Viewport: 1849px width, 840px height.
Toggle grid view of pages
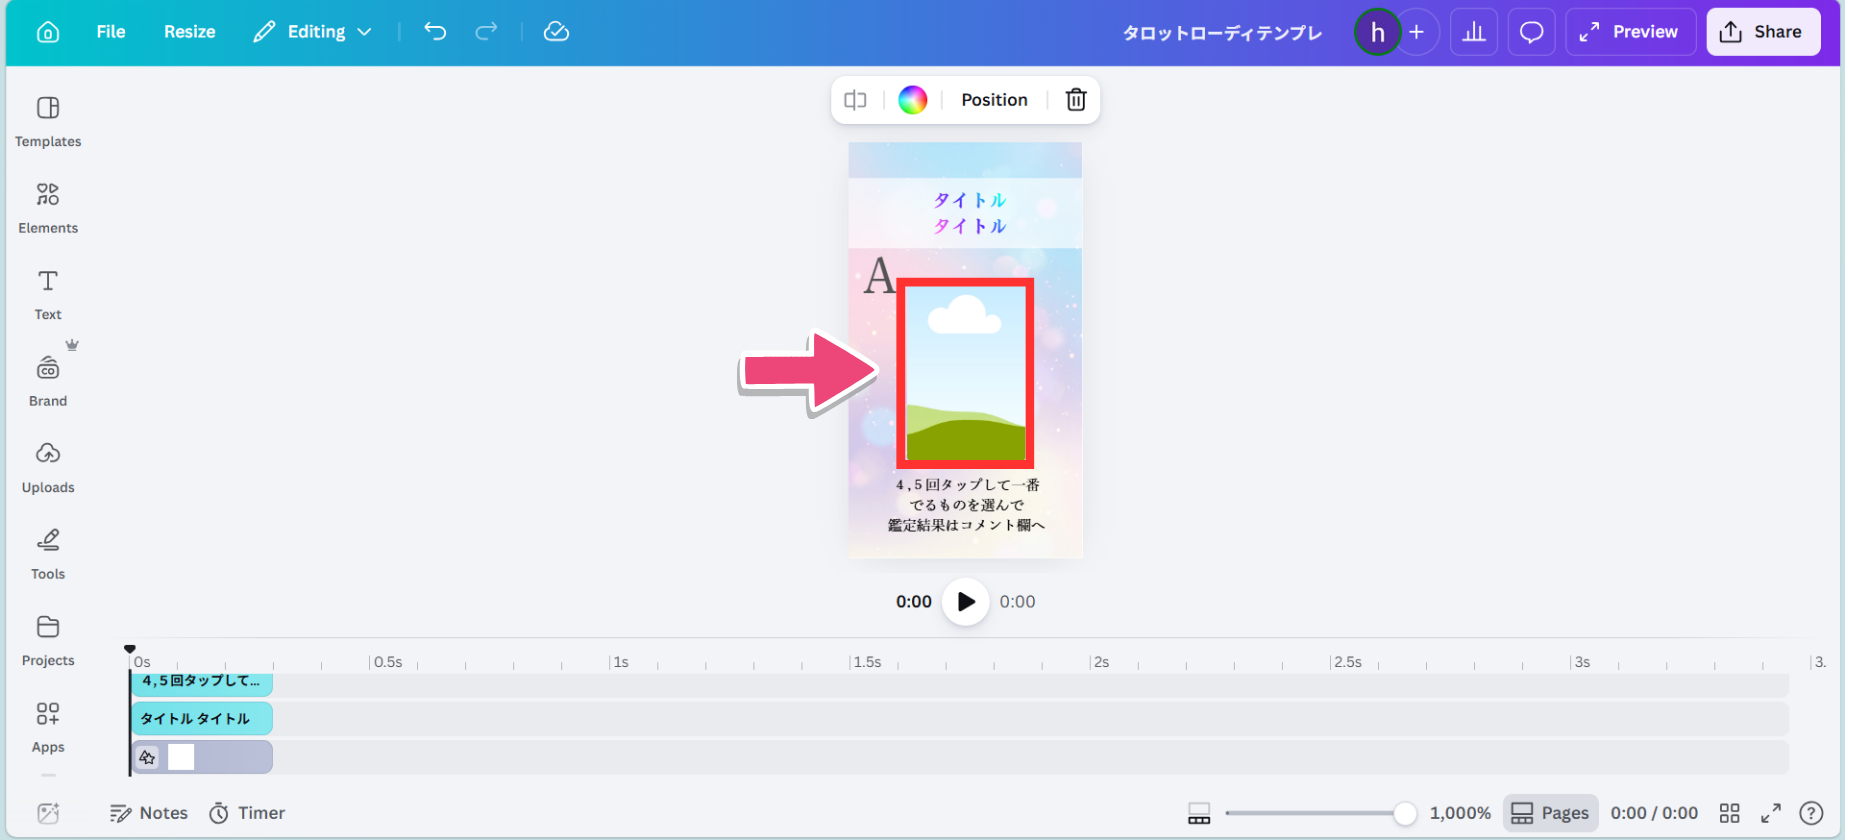[1729, 813]
